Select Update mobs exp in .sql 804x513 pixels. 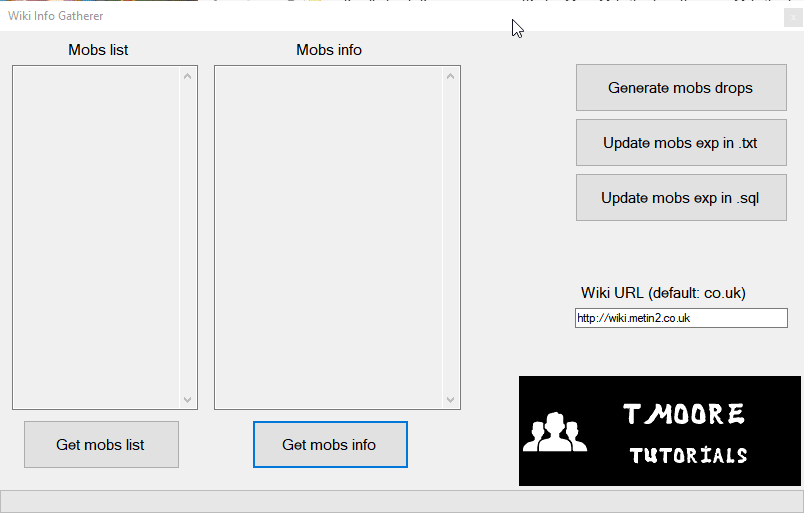pos(681,198)
